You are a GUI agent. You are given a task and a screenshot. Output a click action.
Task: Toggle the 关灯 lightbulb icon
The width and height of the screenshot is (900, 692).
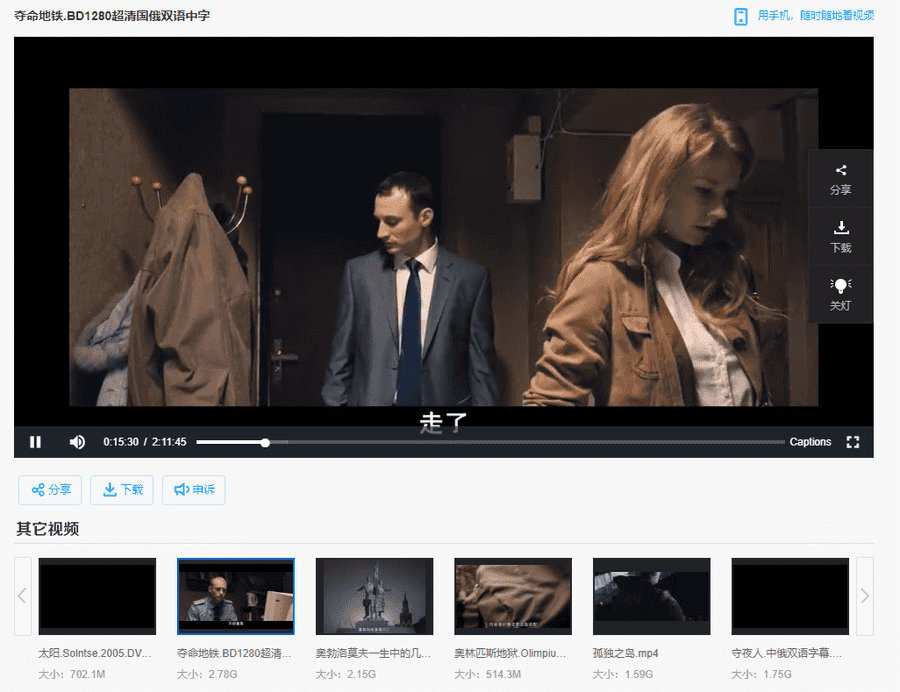click(x=841, y=285)
